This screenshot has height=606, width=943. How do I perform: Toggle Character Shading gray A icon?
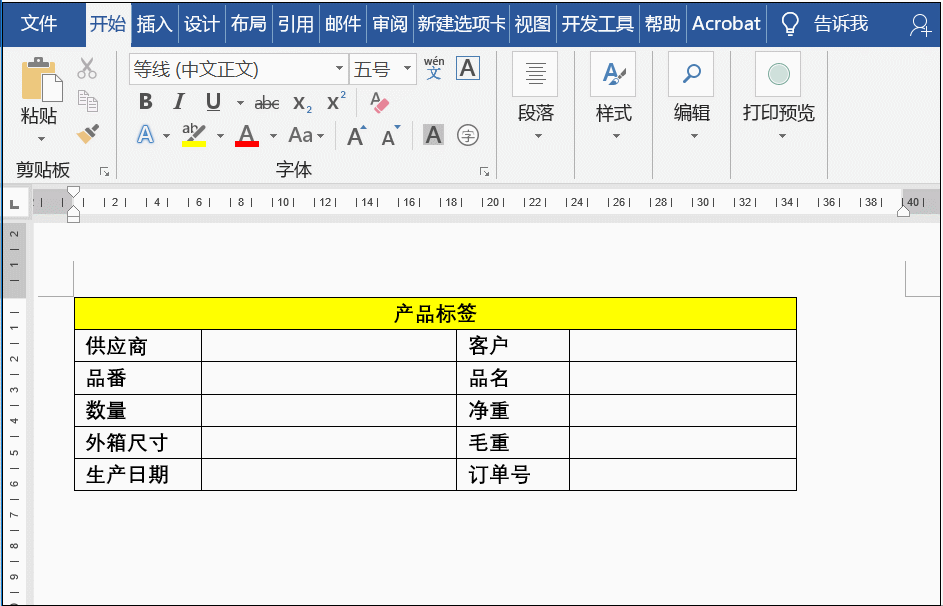pyautogui.click(x=433, y=135)
